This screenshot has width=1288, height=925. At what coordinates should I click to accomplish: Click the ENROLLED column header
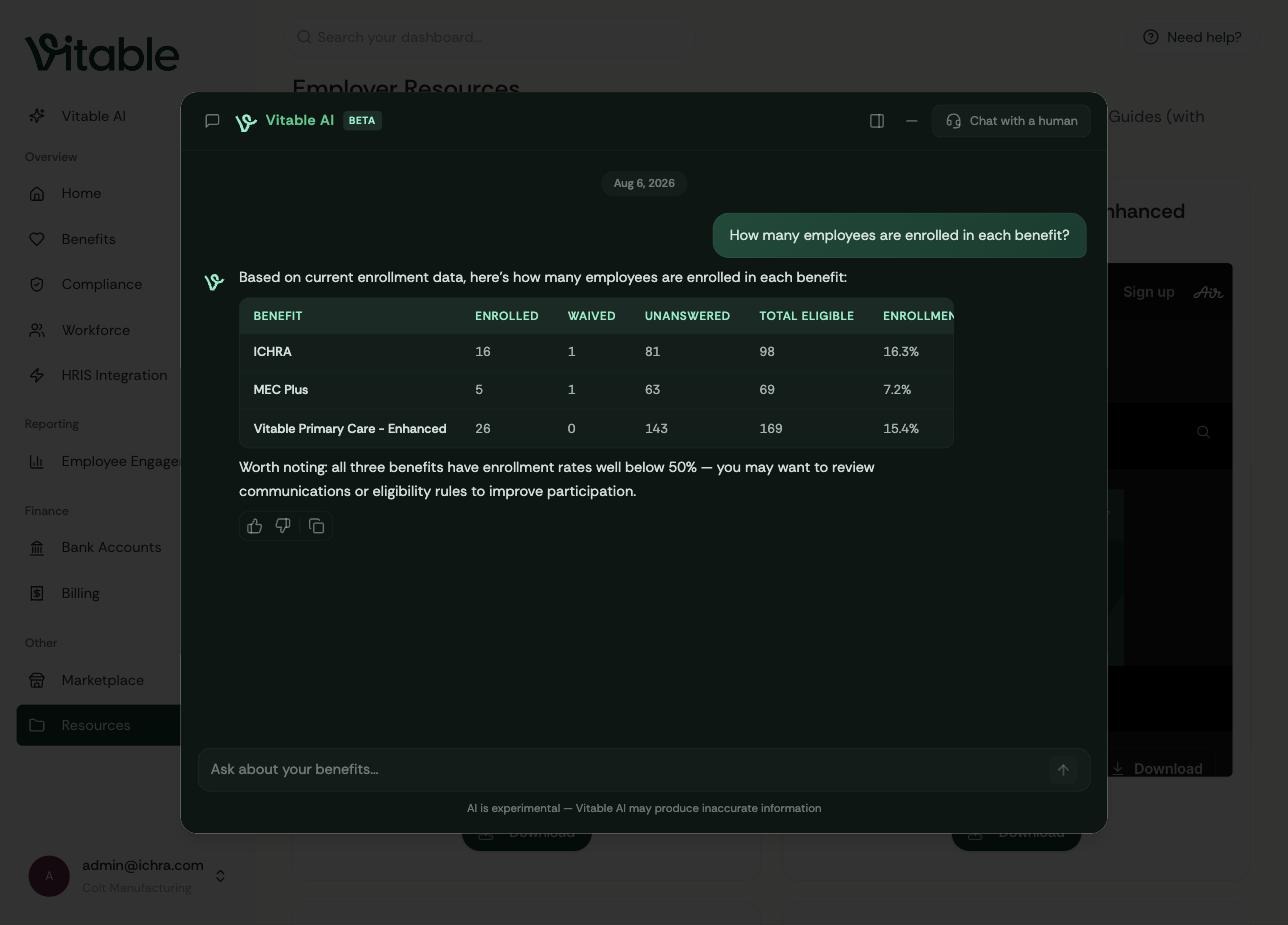point(507,316)
